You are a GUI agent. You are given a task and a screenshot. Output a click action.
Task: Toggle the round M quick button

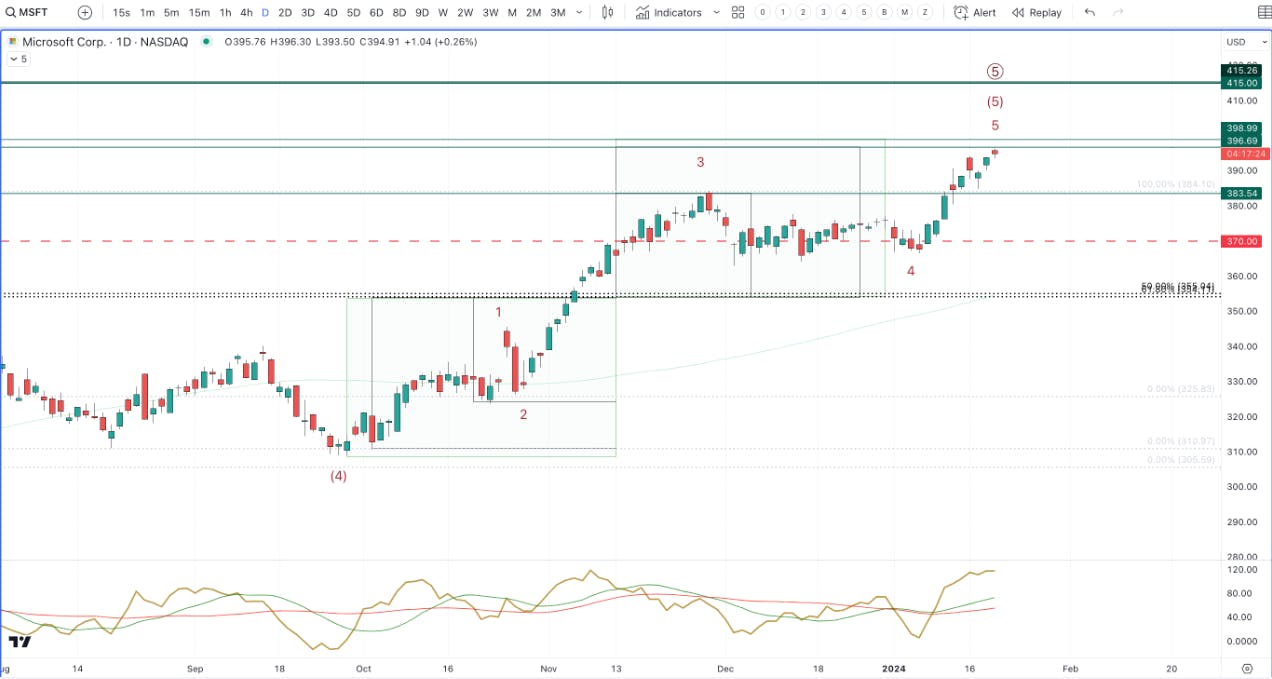click(x=905, y=13)
